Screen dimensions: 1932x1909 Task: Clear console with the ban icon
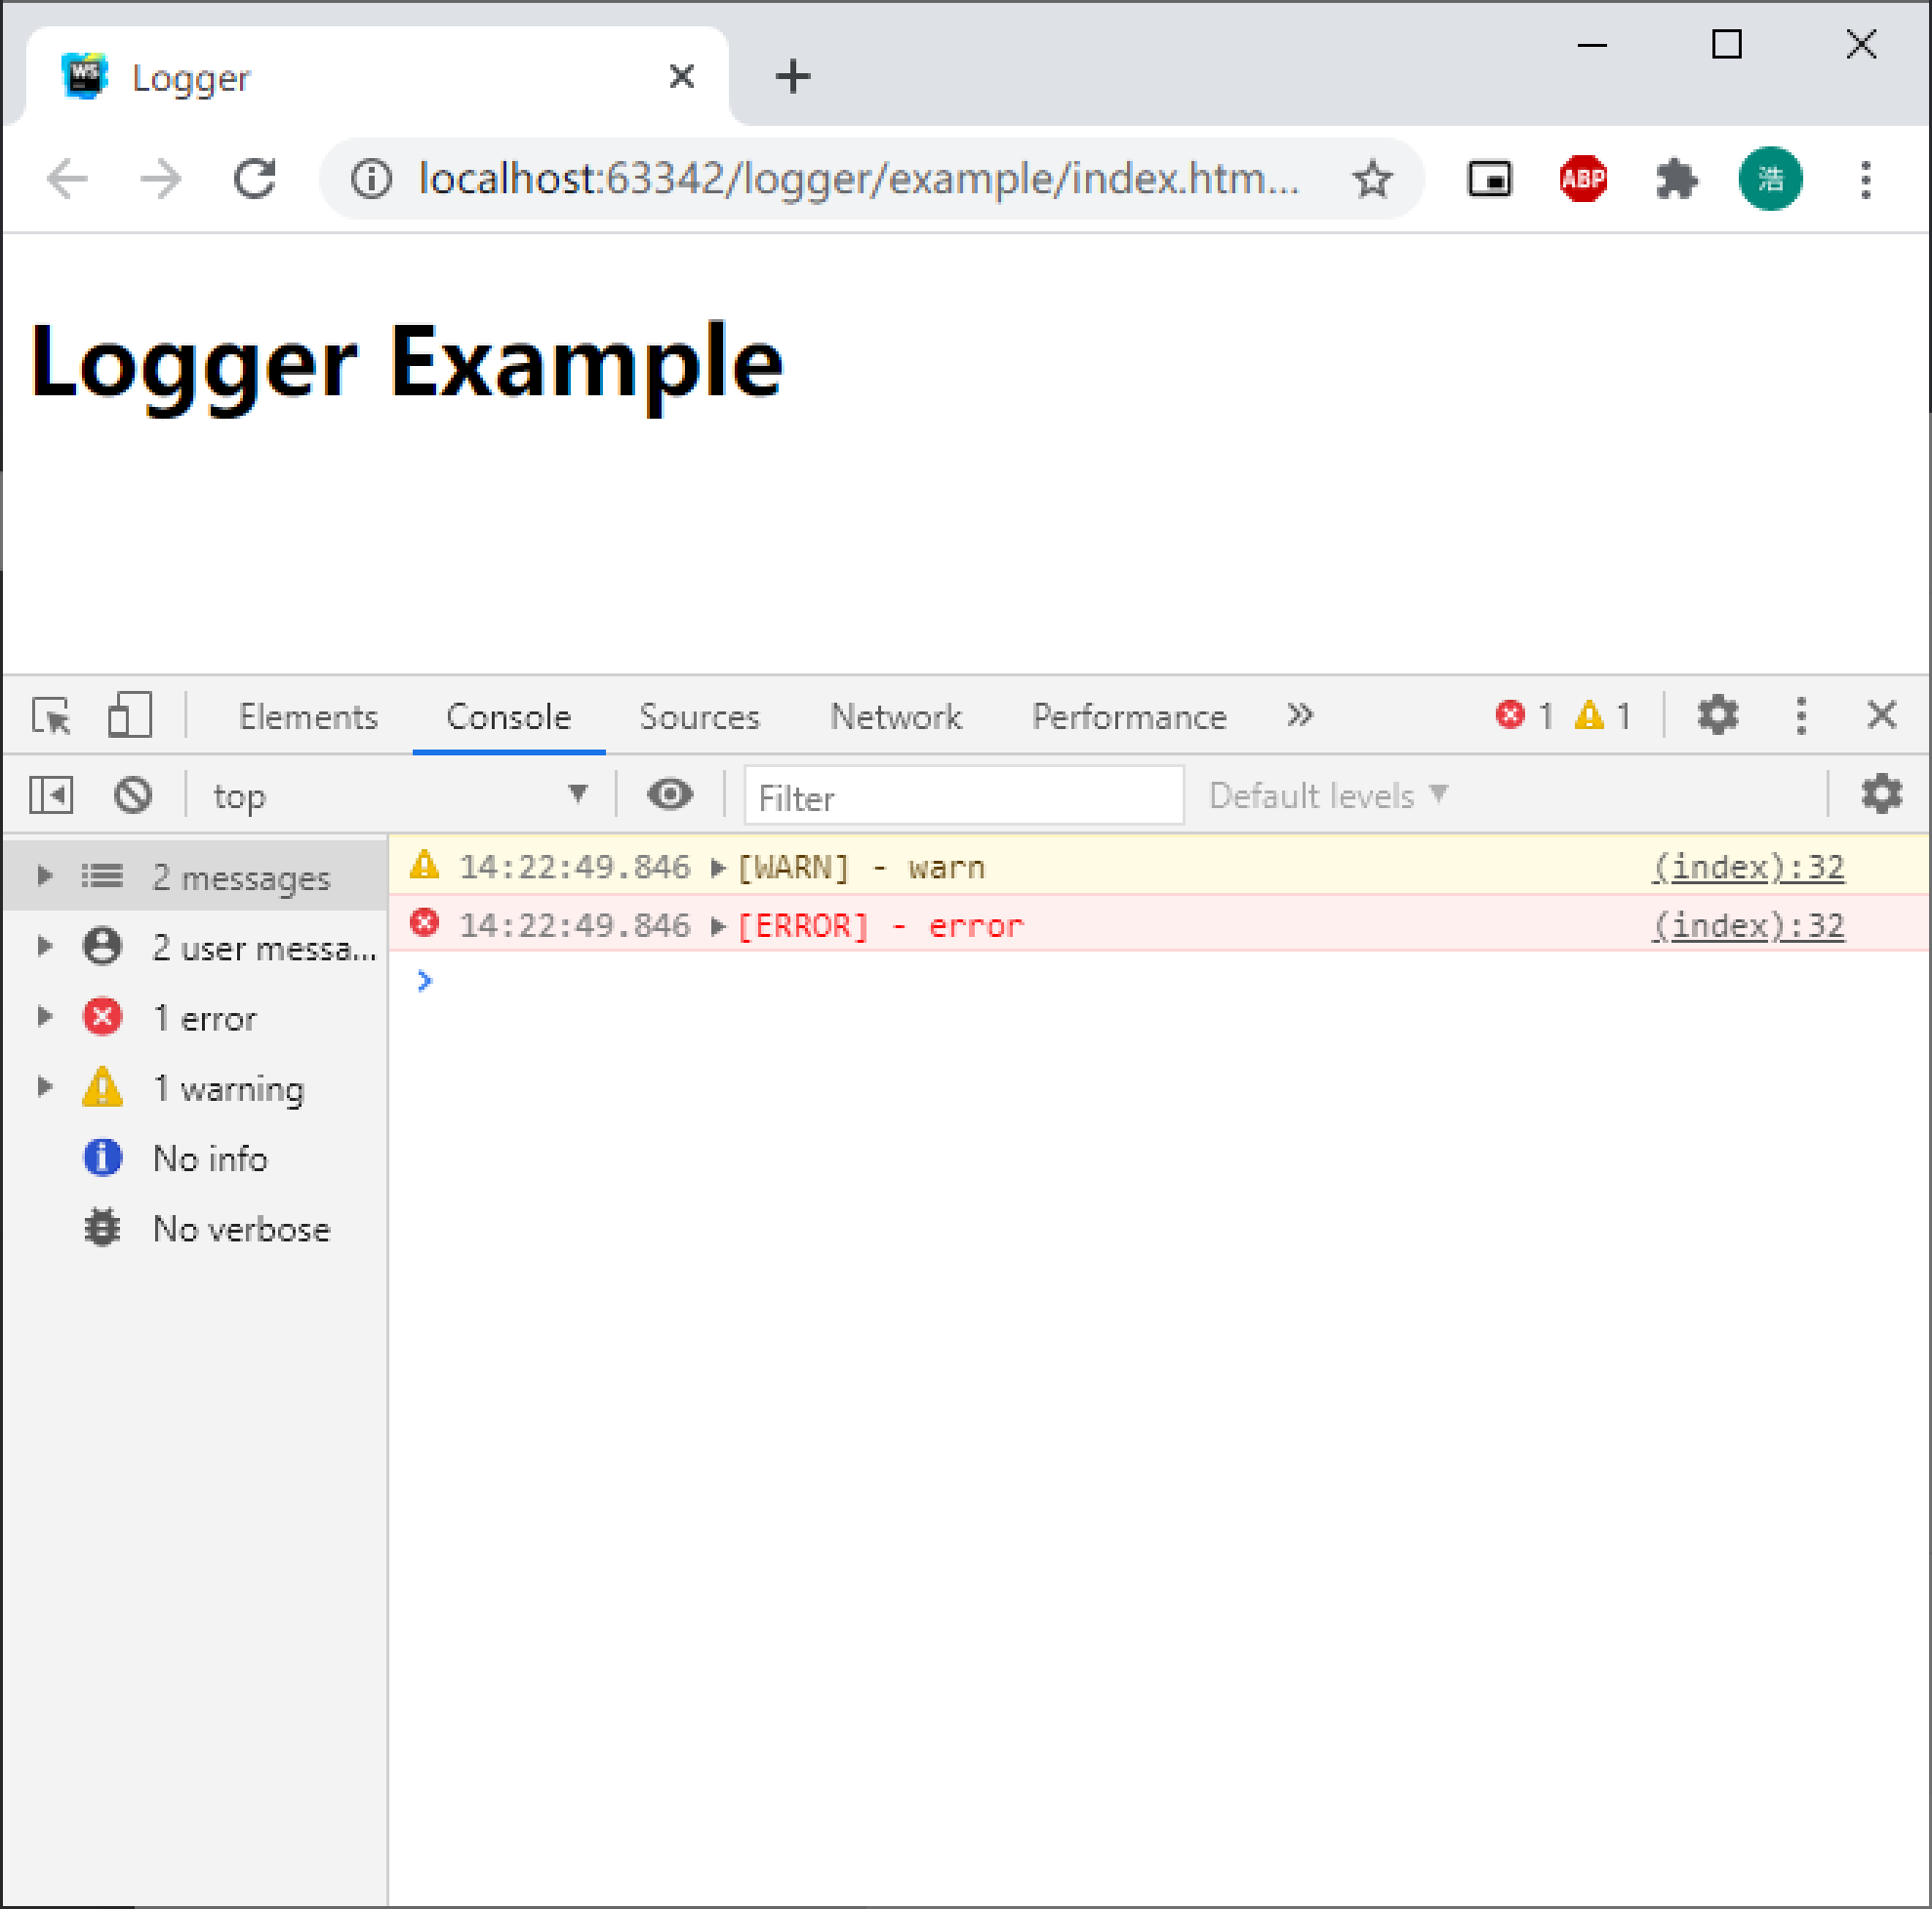click(x=132, y=796)
